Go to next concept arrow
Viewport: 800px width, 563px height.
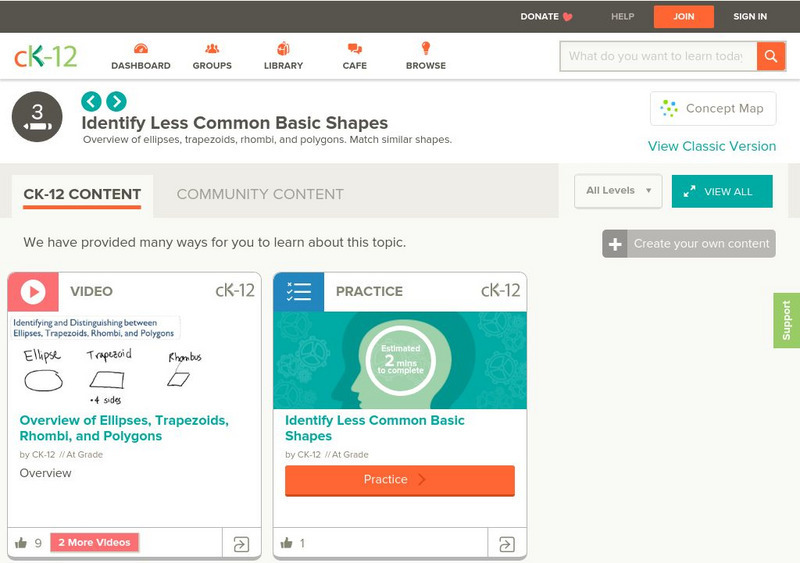click(x=116, y=101)
